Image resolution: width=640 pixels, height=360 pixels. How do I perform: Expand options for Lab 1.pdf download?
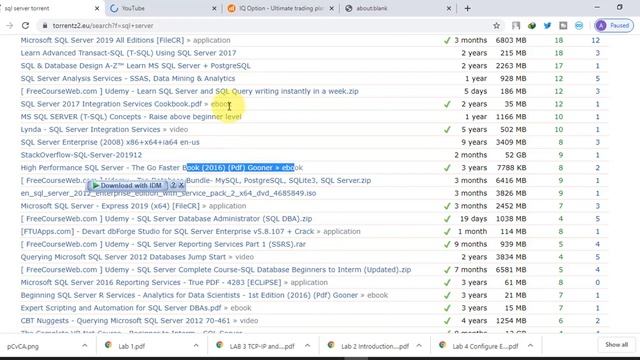196,346
